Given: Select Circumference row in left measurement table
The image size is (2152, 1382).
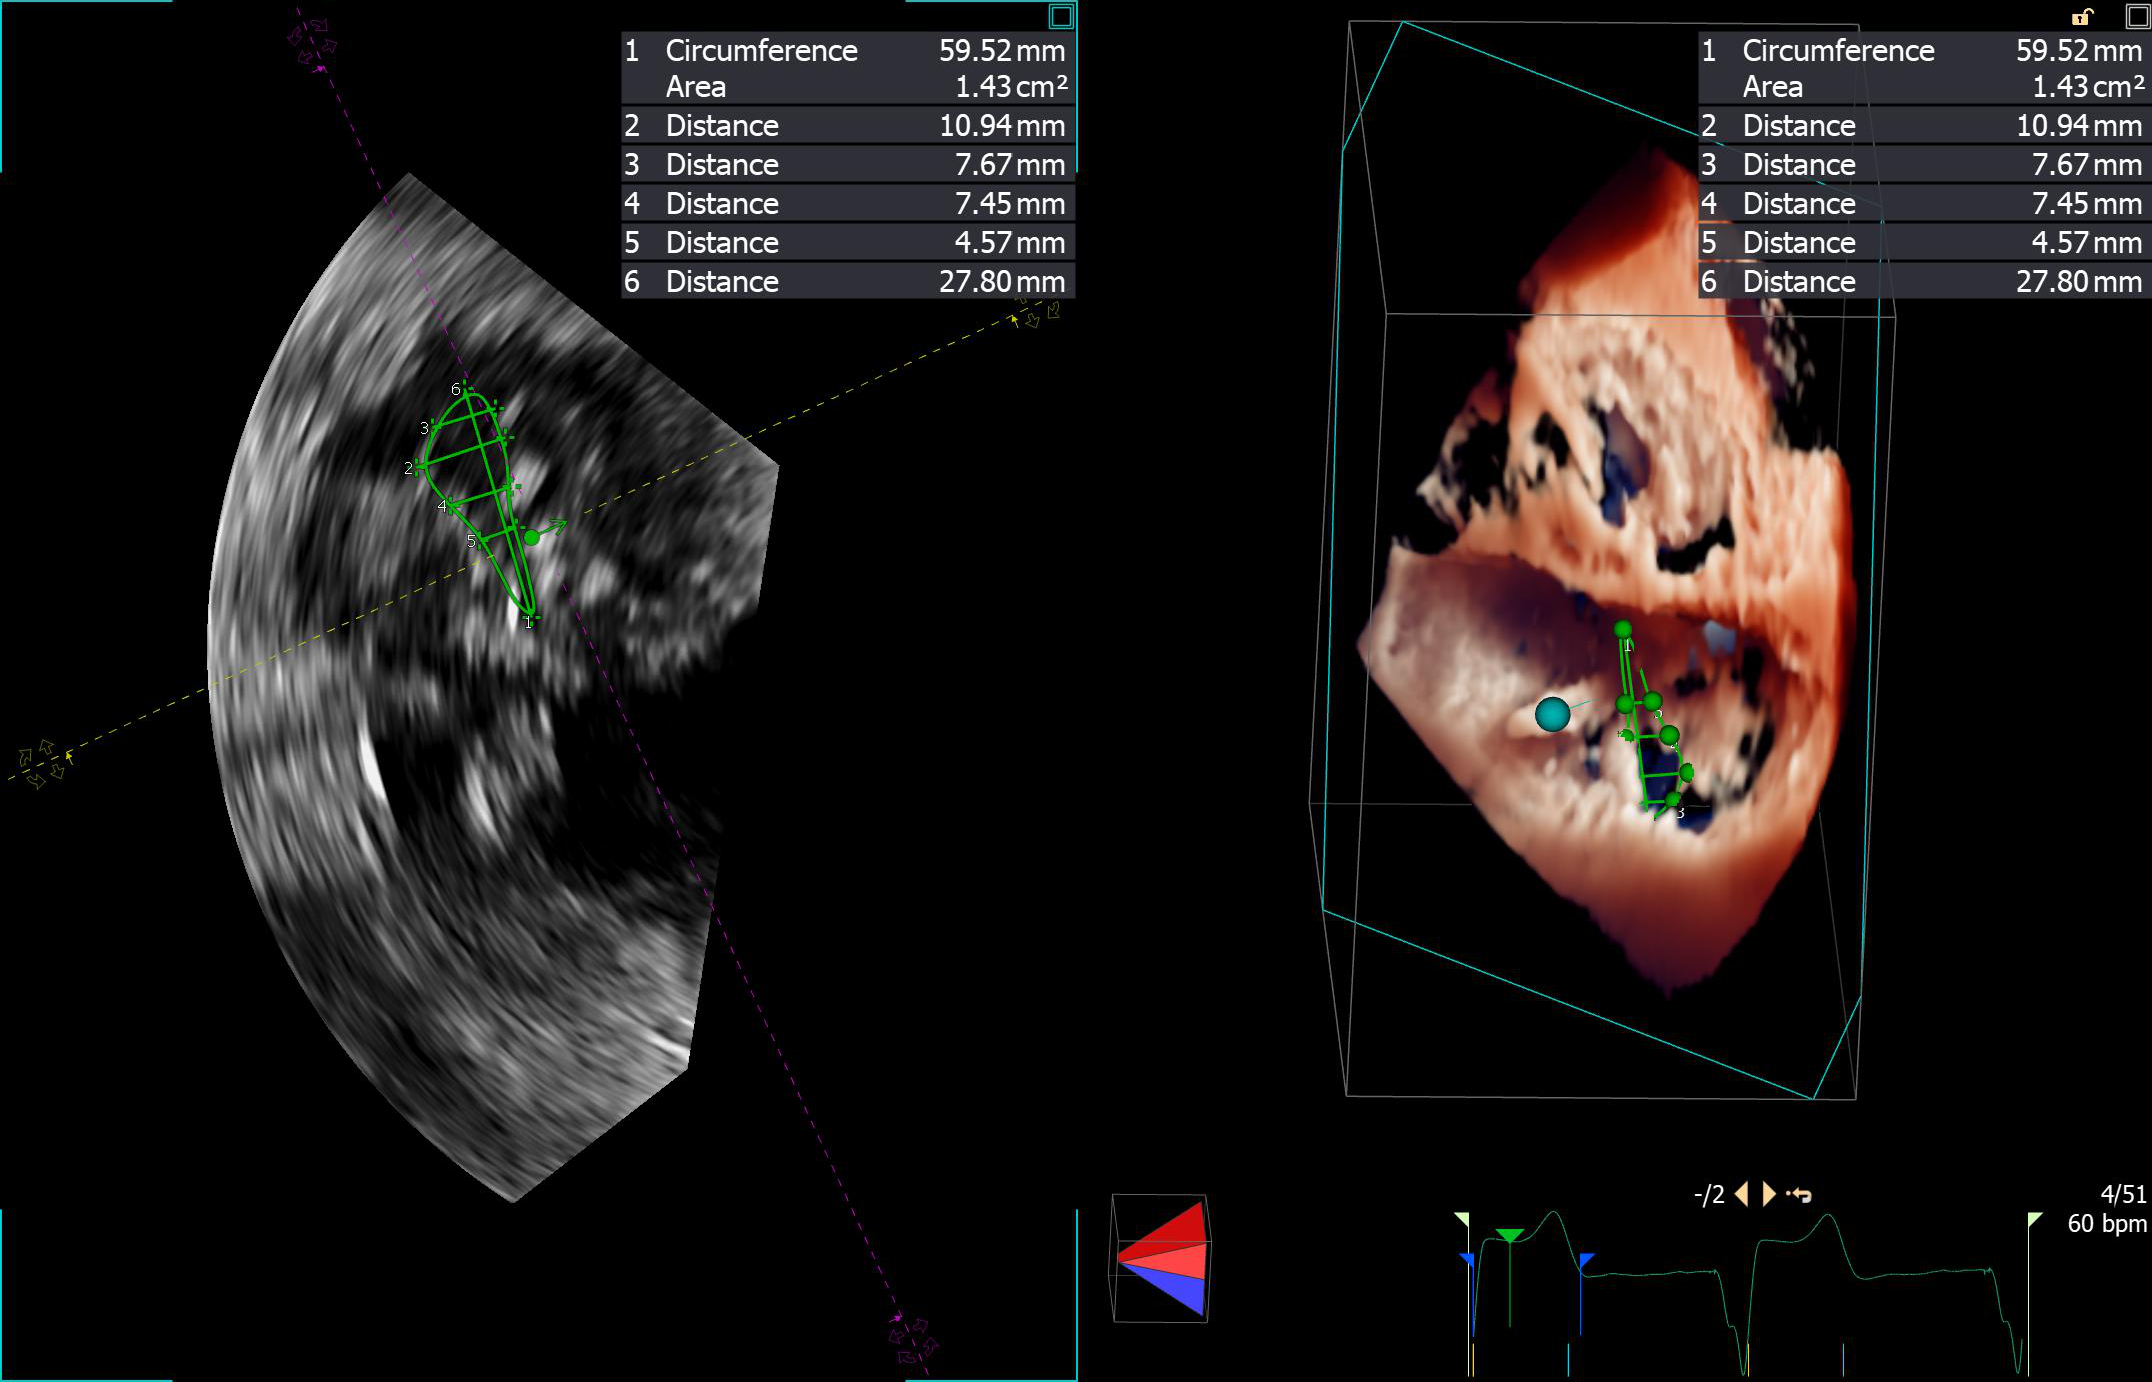Looking at the screenshot, I should (x=847, y=51).
